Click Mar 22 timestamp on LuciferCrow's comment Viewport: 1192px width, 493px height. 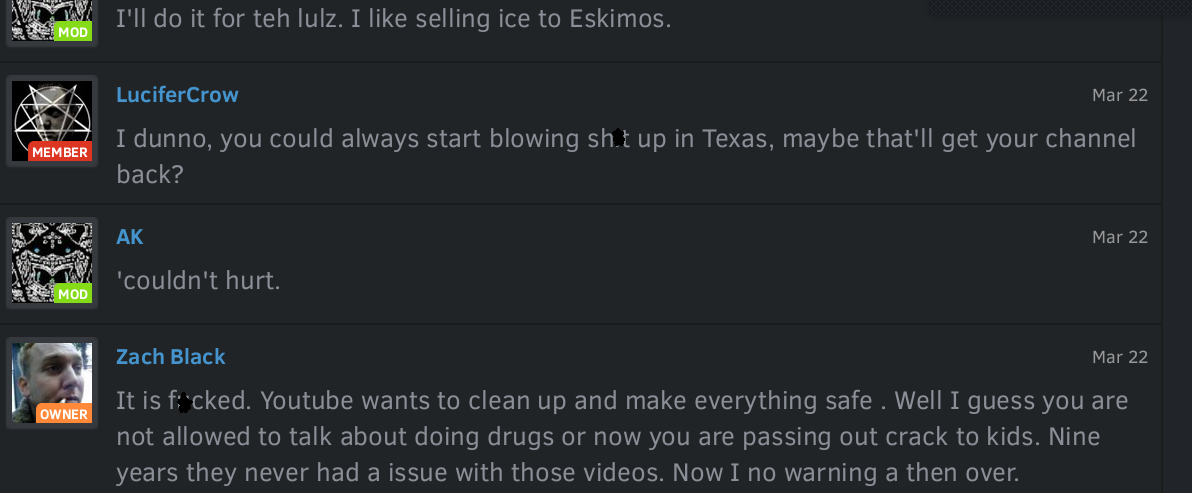tap(1120, 95)
